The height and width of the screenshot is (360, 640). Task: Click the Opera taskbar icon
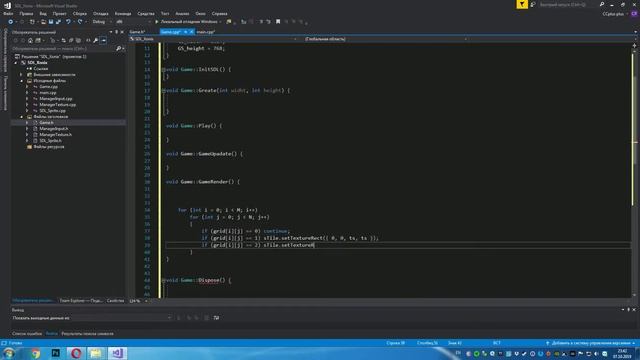[76, 353]
